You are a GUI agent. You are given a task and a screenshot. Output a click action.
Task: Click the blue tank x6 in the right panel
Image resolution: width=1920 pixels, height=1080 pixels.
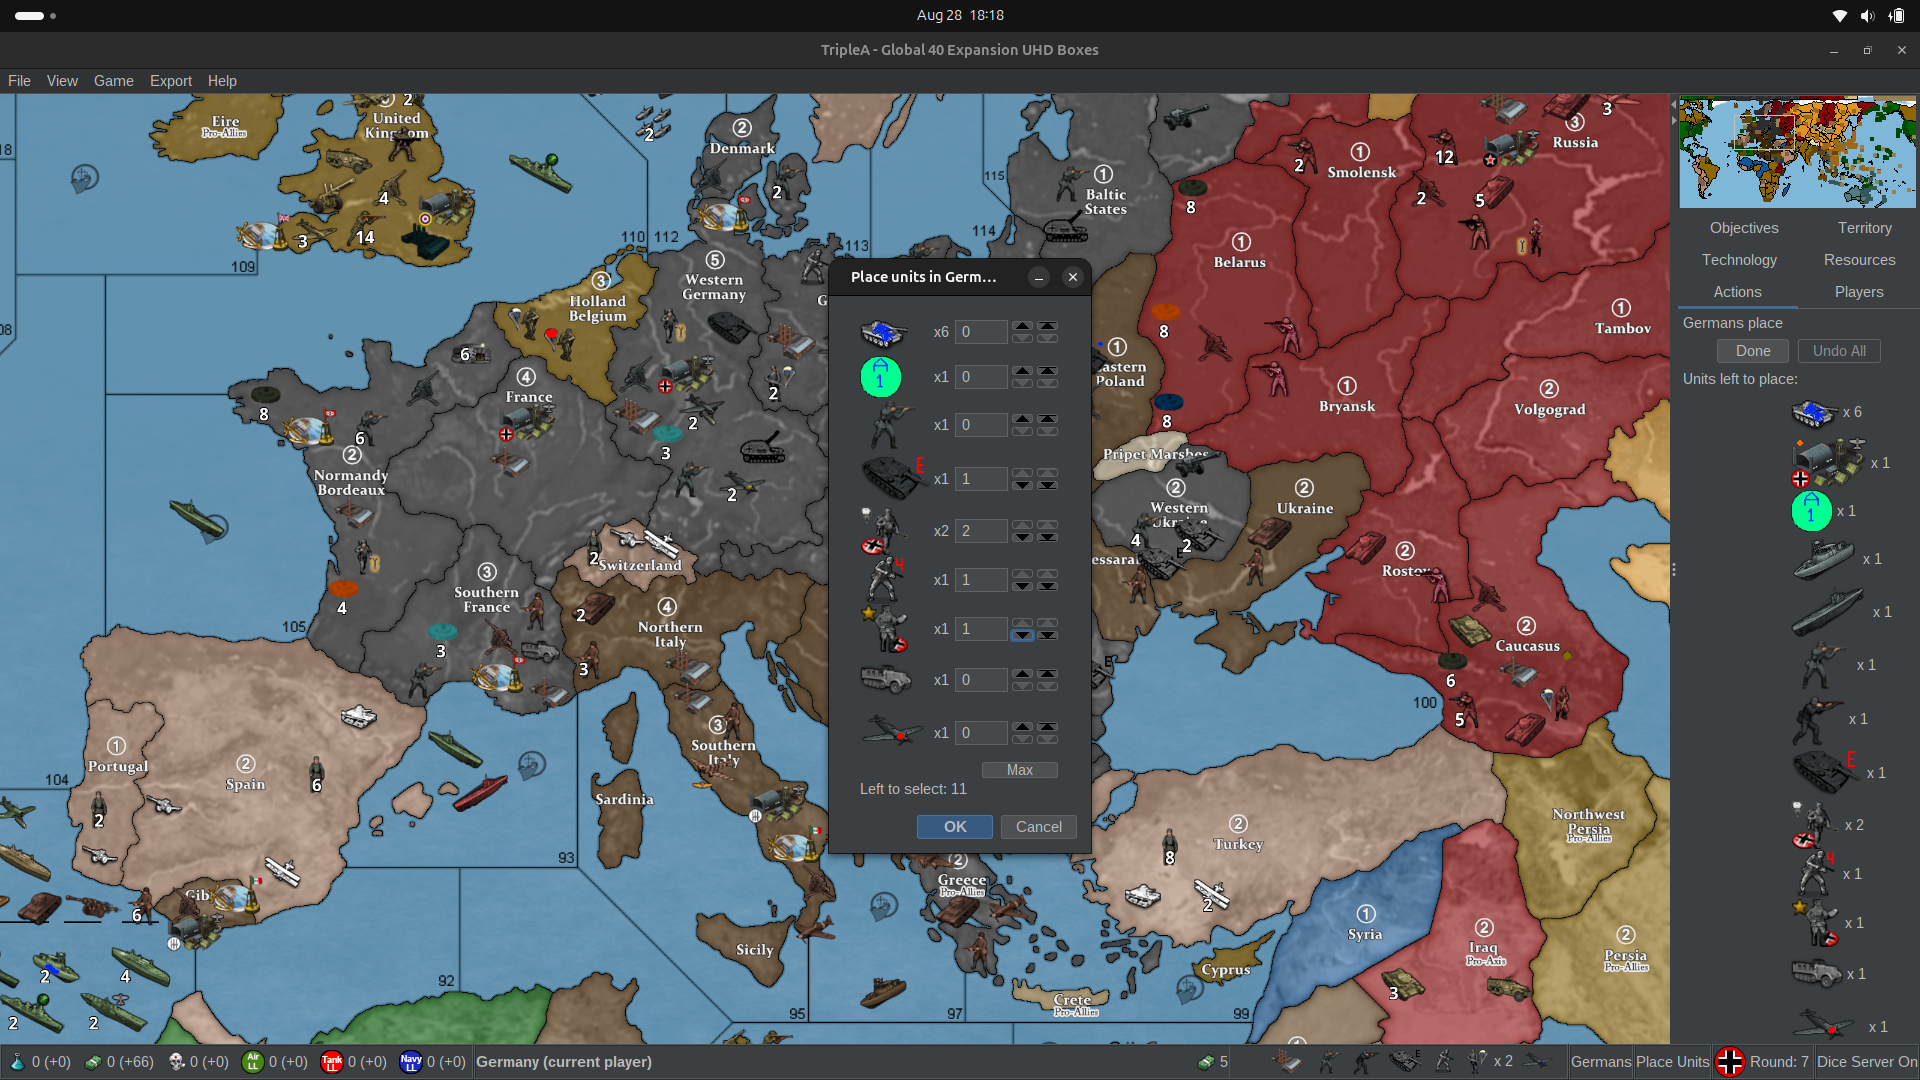point(1816,412)
